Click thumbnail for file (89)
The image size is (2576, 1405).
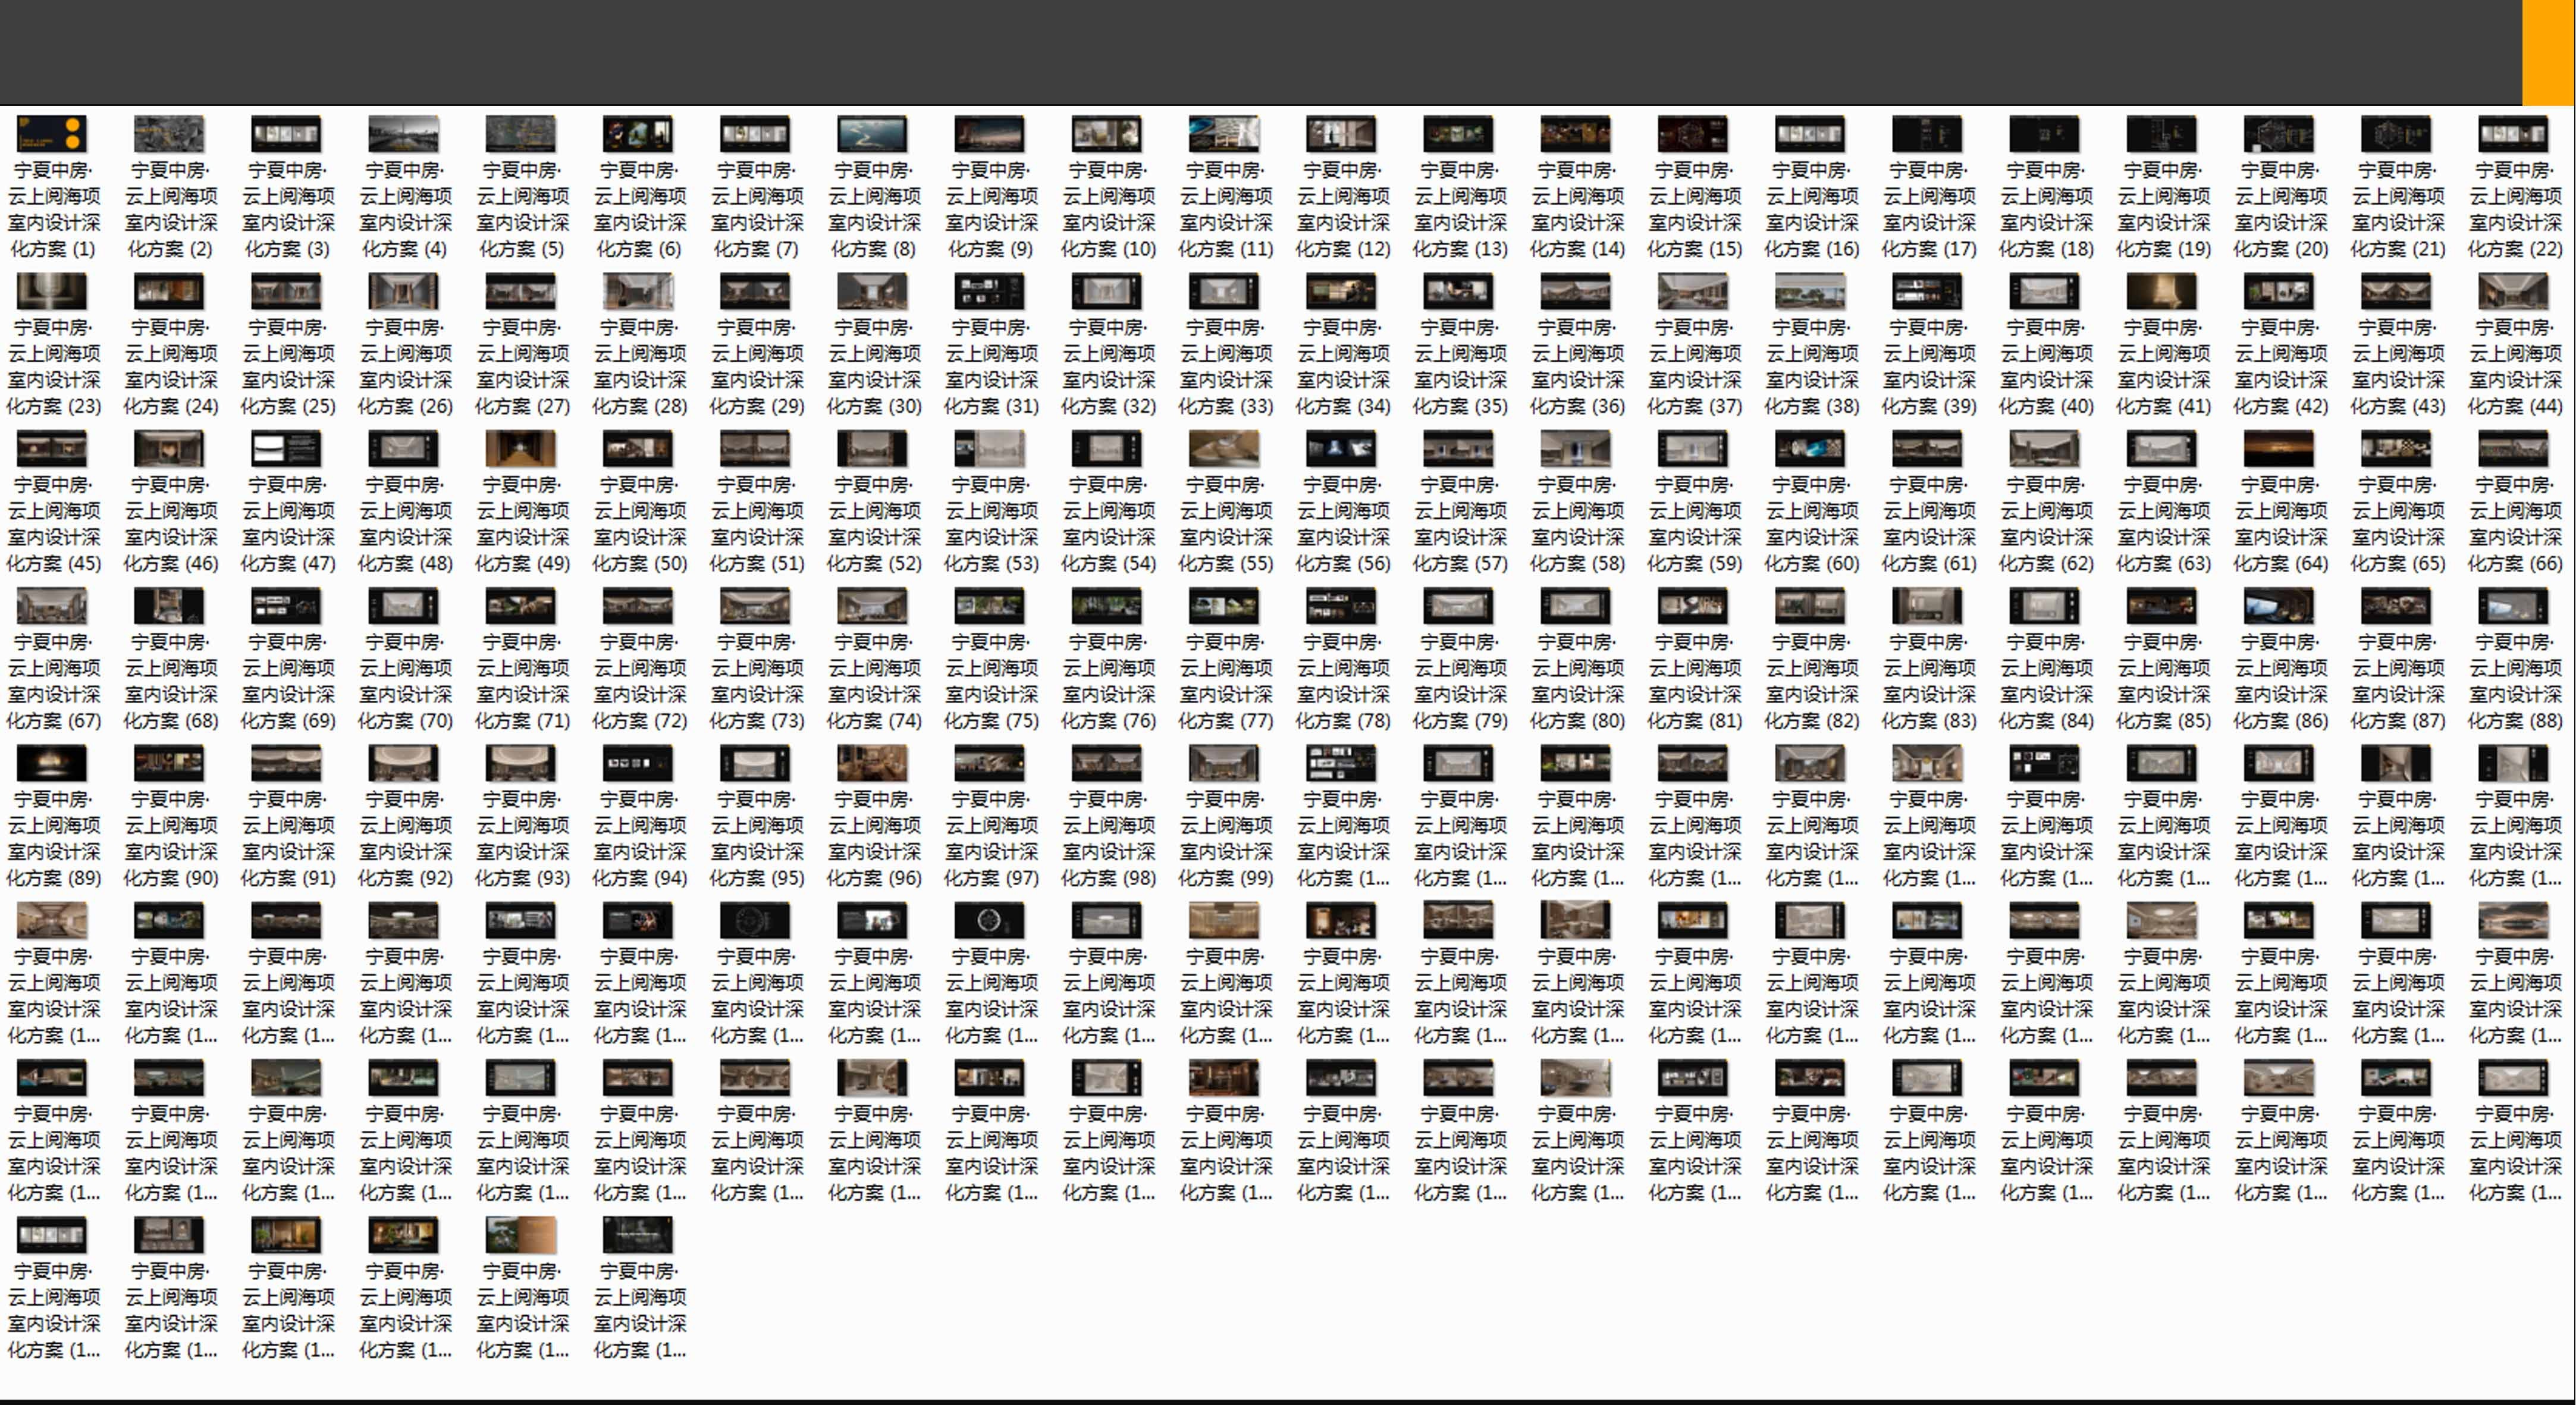pos(52,763)
